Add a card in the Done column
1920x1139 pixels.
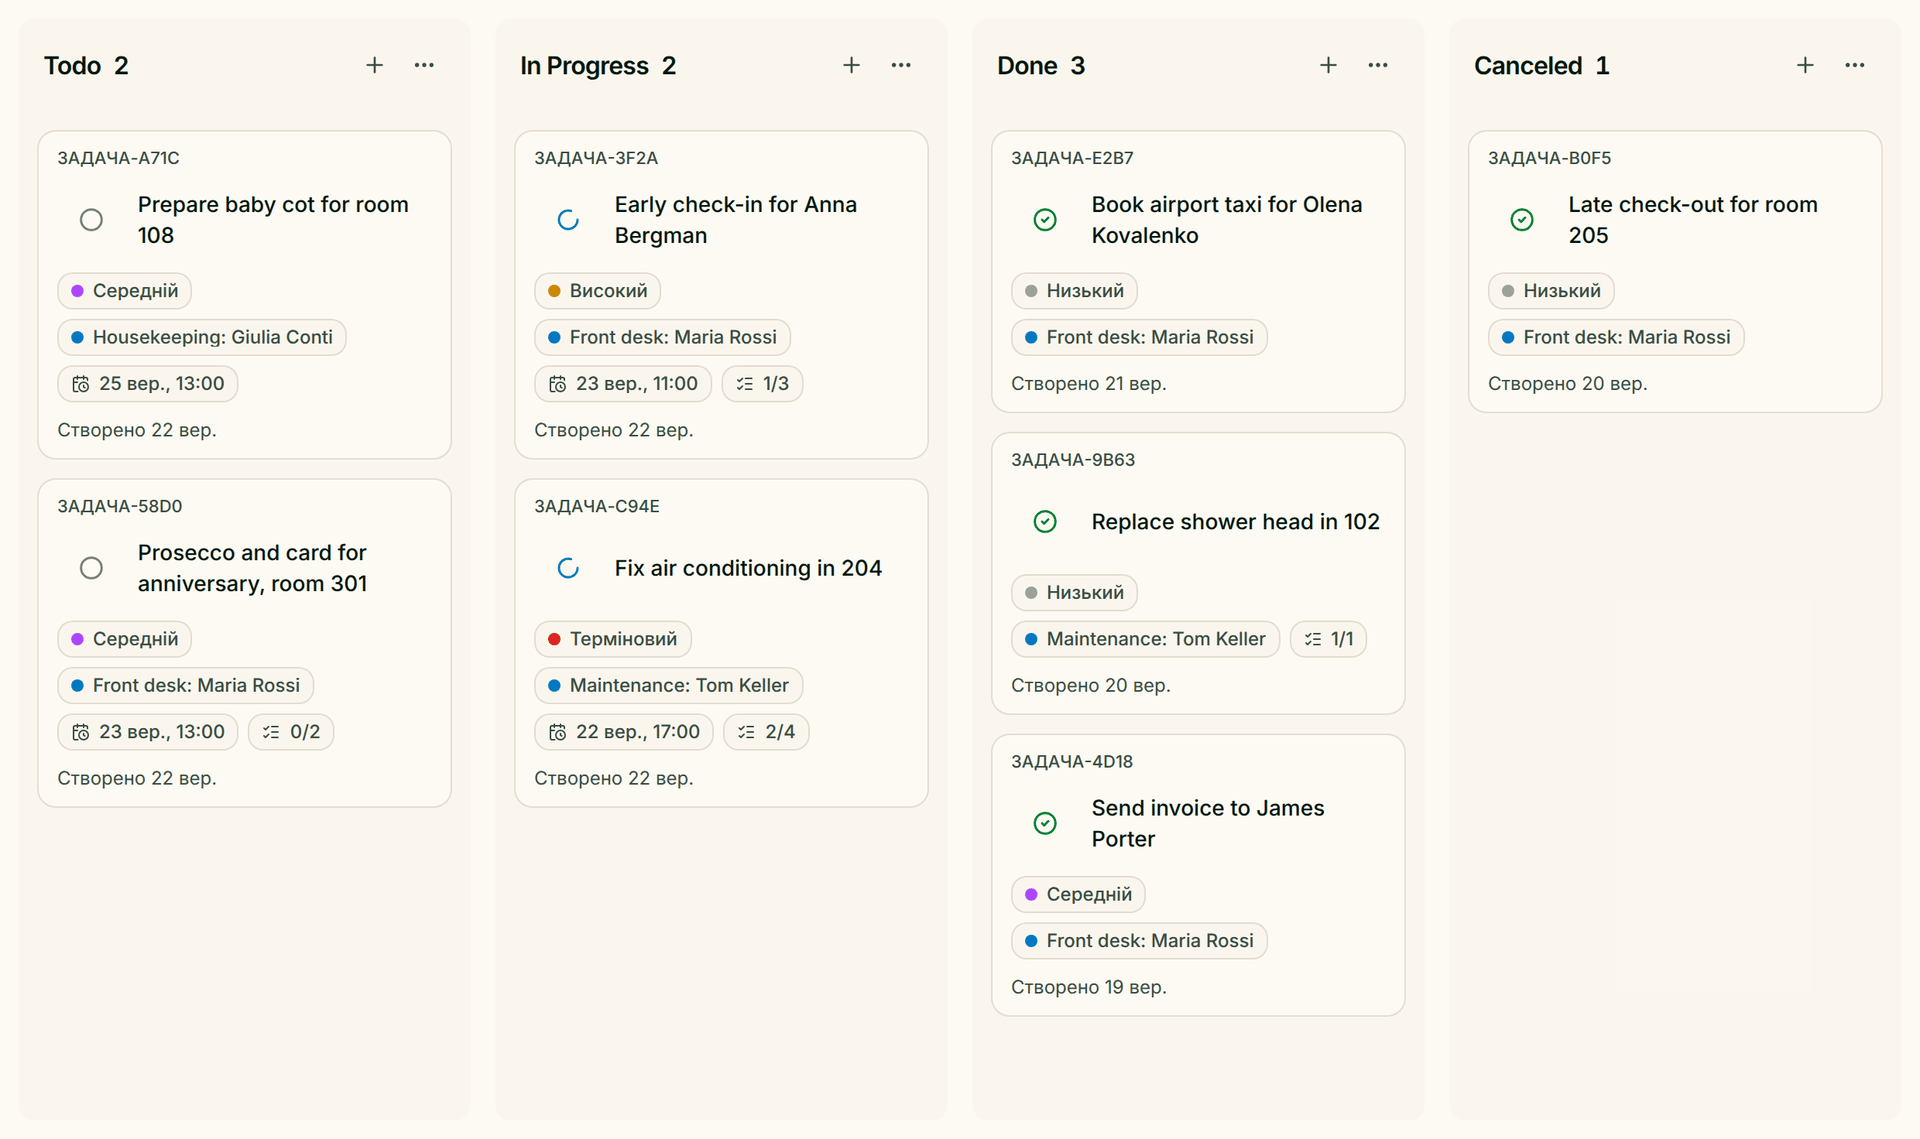click(1329, 65)
